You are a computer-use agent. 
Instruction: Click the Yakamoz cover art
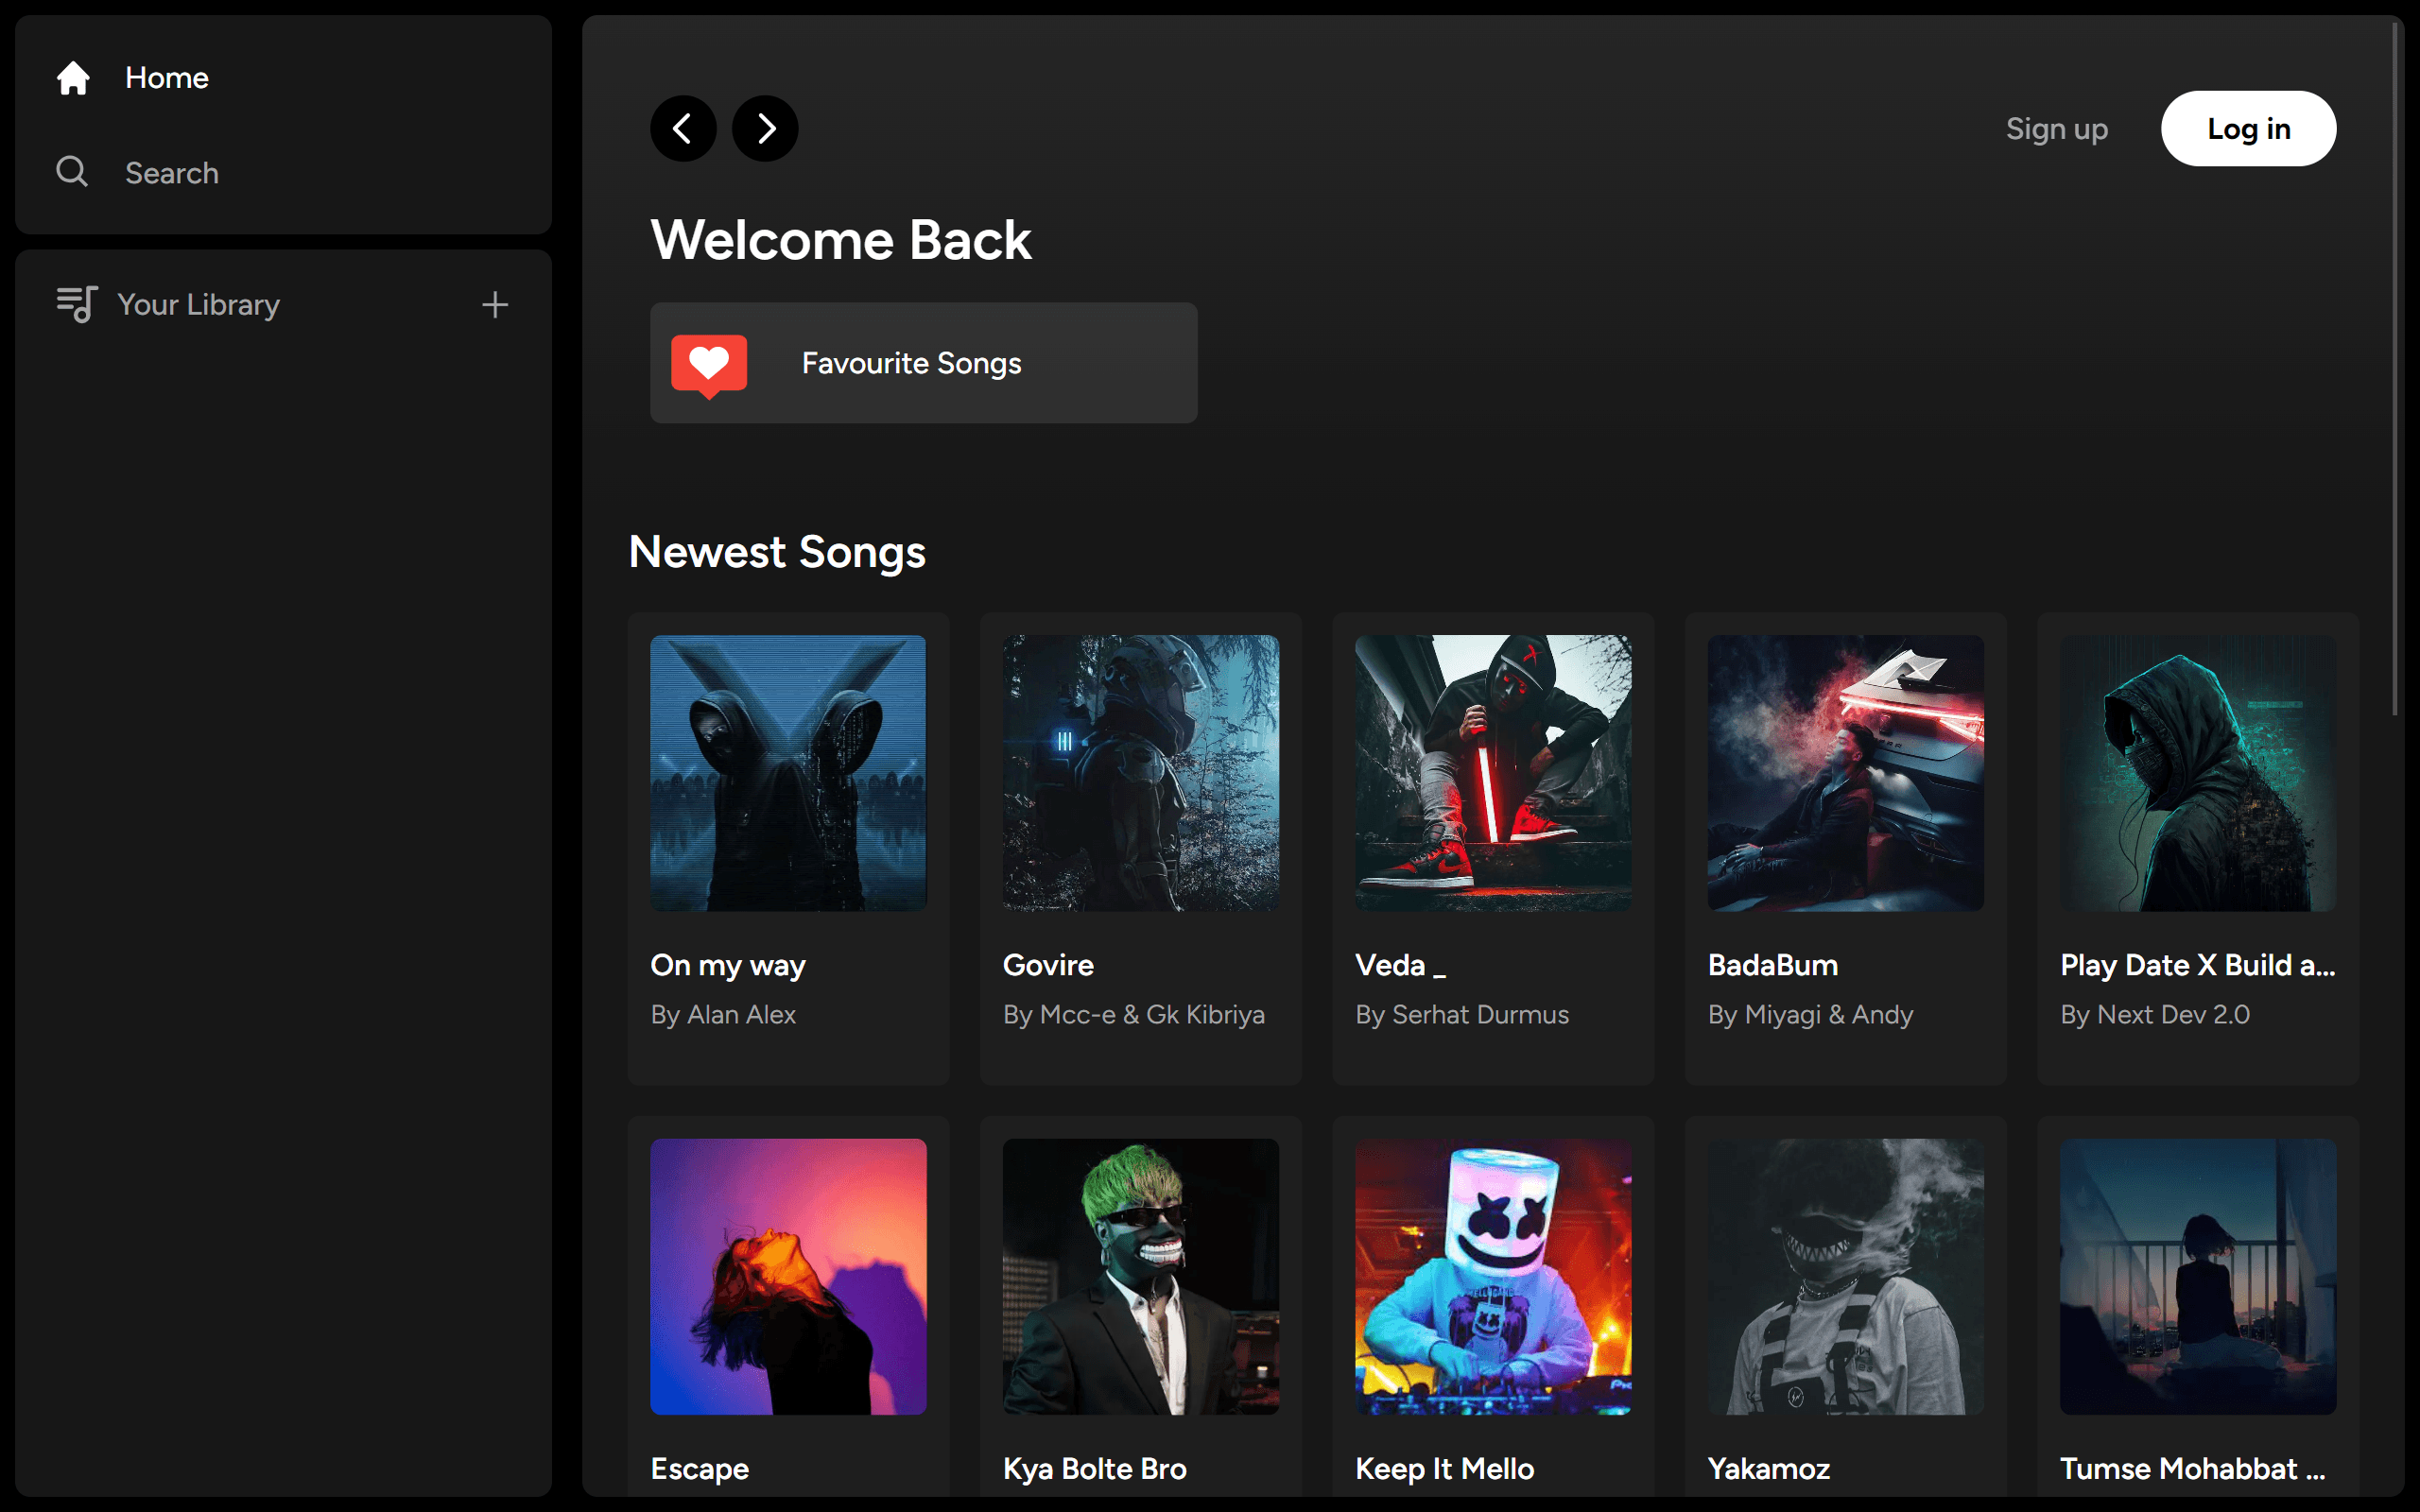(1846, 1277)
